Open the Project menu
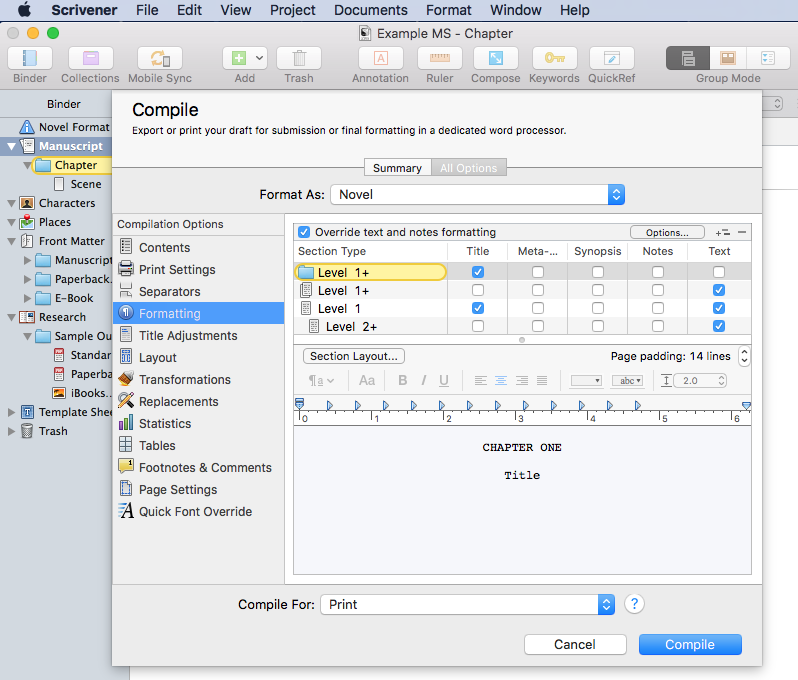The image size is (798, 680). 293,10
